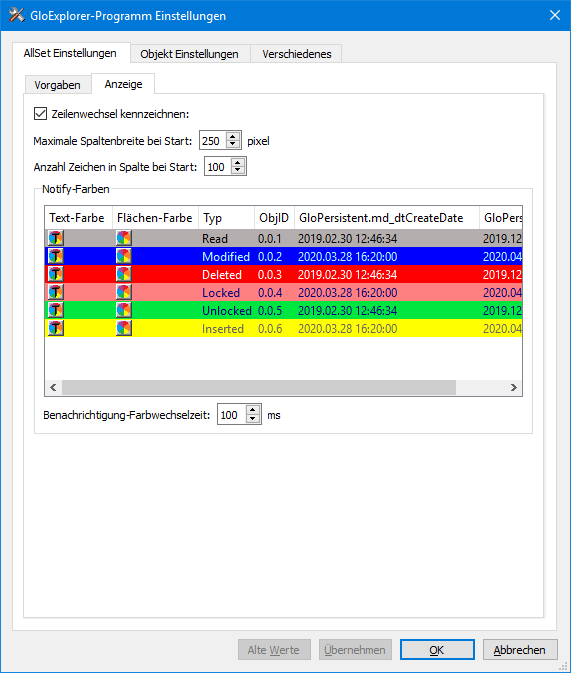Increase Benachrichtigung-Farbwechselzeit using up arrow
The width and height of the screenshot is (571, 673).
[253, 410]
